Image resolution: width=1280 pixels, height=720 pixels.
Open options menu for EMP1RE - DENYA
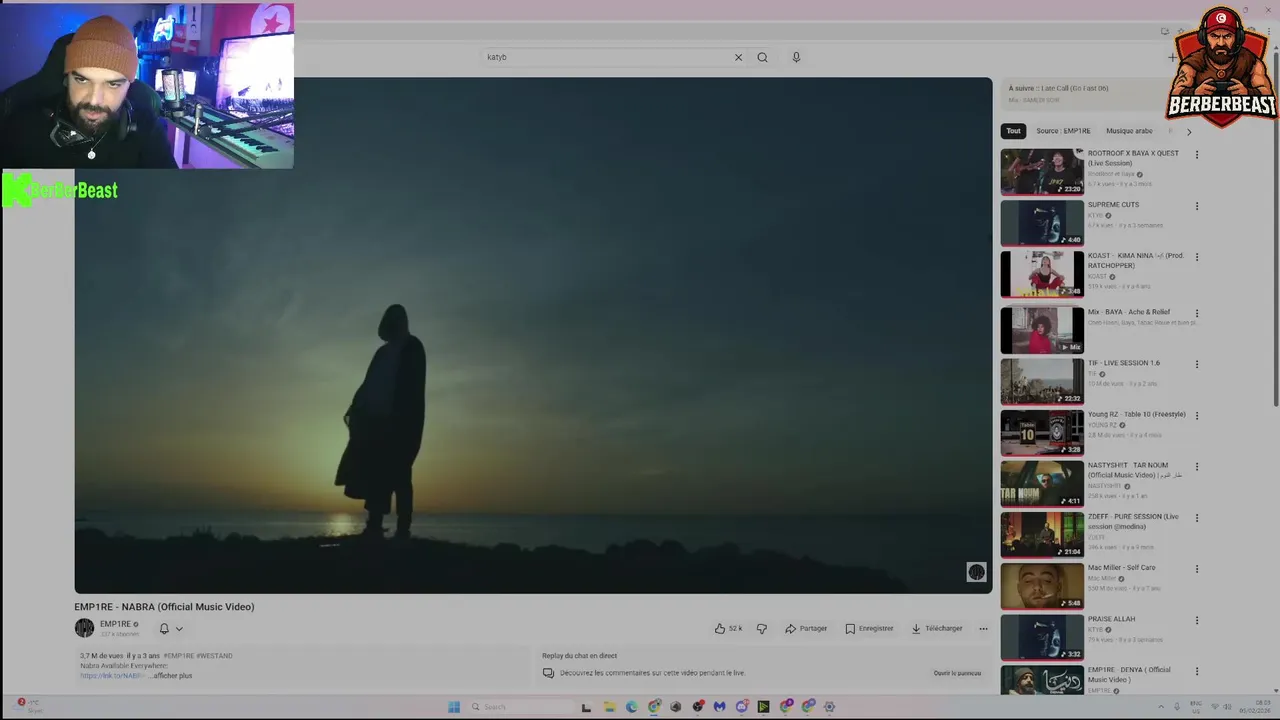pyautogui.click(x=1196, y=671)
